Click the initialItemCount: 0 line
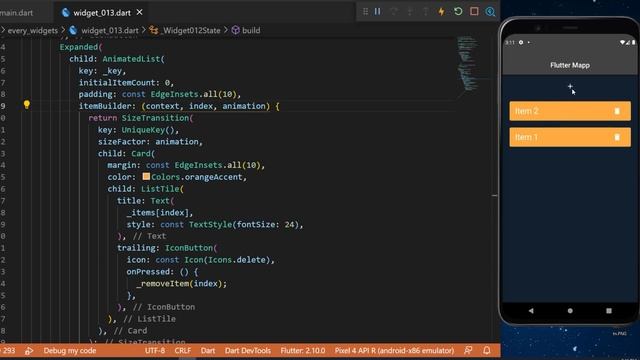The width and height of the screenshot is (640, 360). [x=126, y=82]
